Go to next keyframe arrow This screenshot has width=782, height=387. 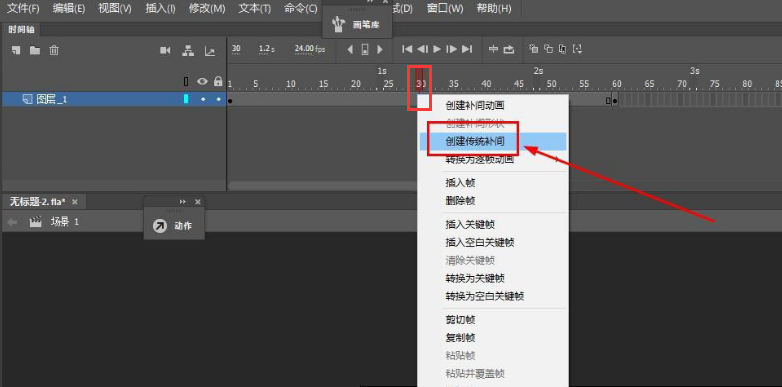coord(380,49)
